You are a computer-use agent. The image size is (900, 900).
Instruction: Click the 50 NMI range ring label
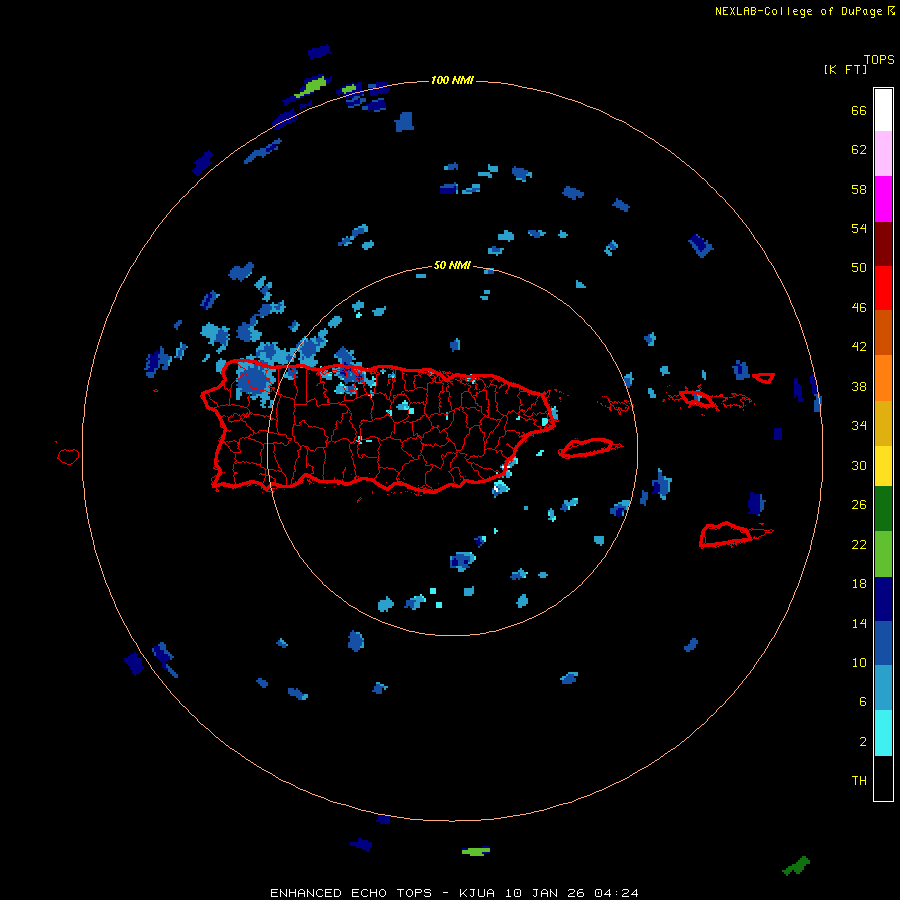coord(452,265)
